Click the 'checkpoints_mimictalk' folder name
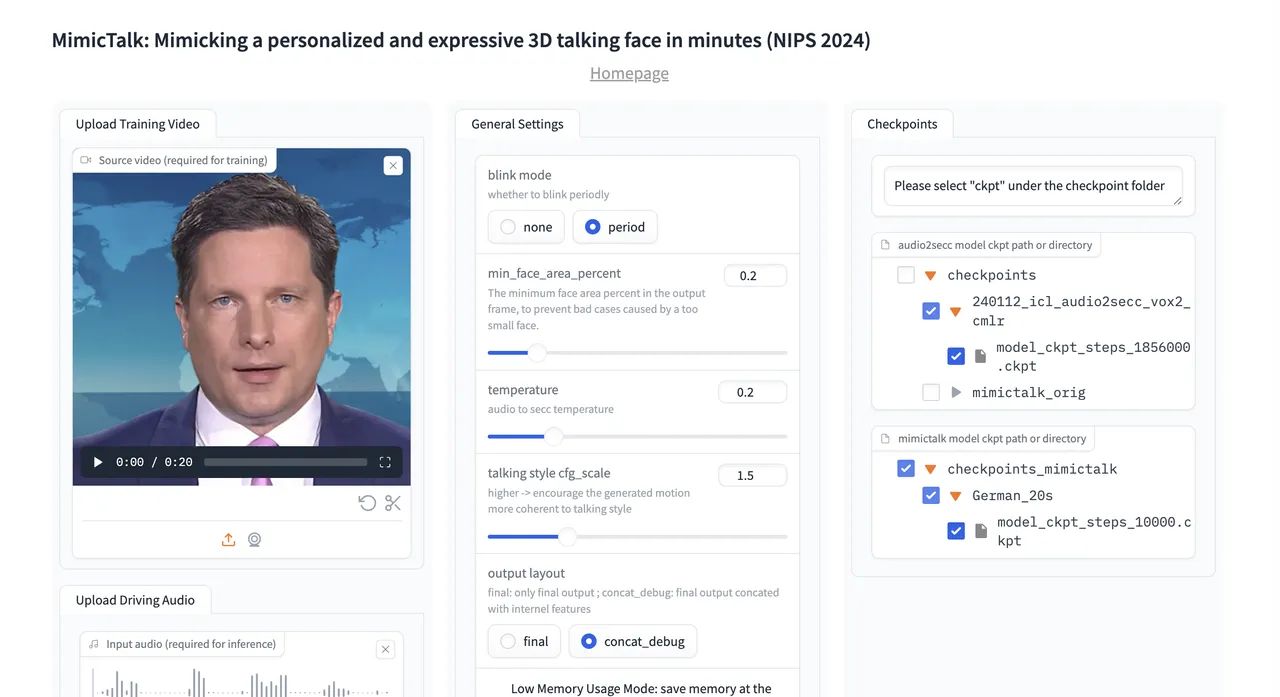Image resolution: width=1280 pixels, height=697 pixels. click(x=1032, y=468)
